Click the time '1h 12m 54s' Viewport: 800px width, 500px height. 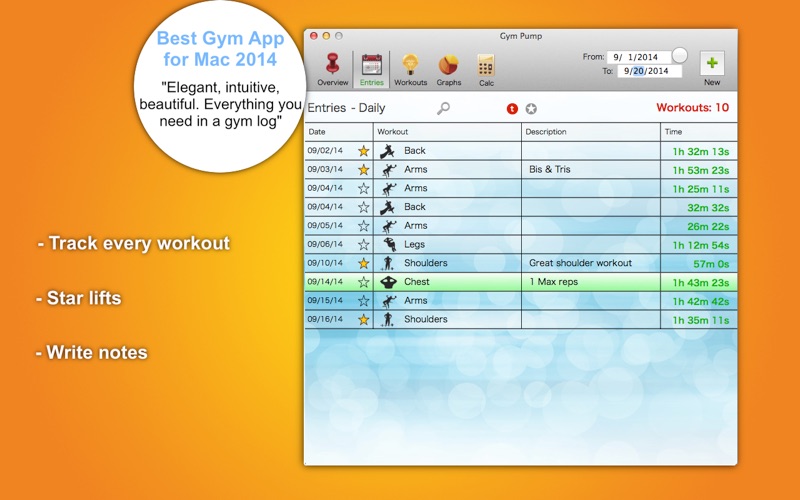tap(701, 245)
